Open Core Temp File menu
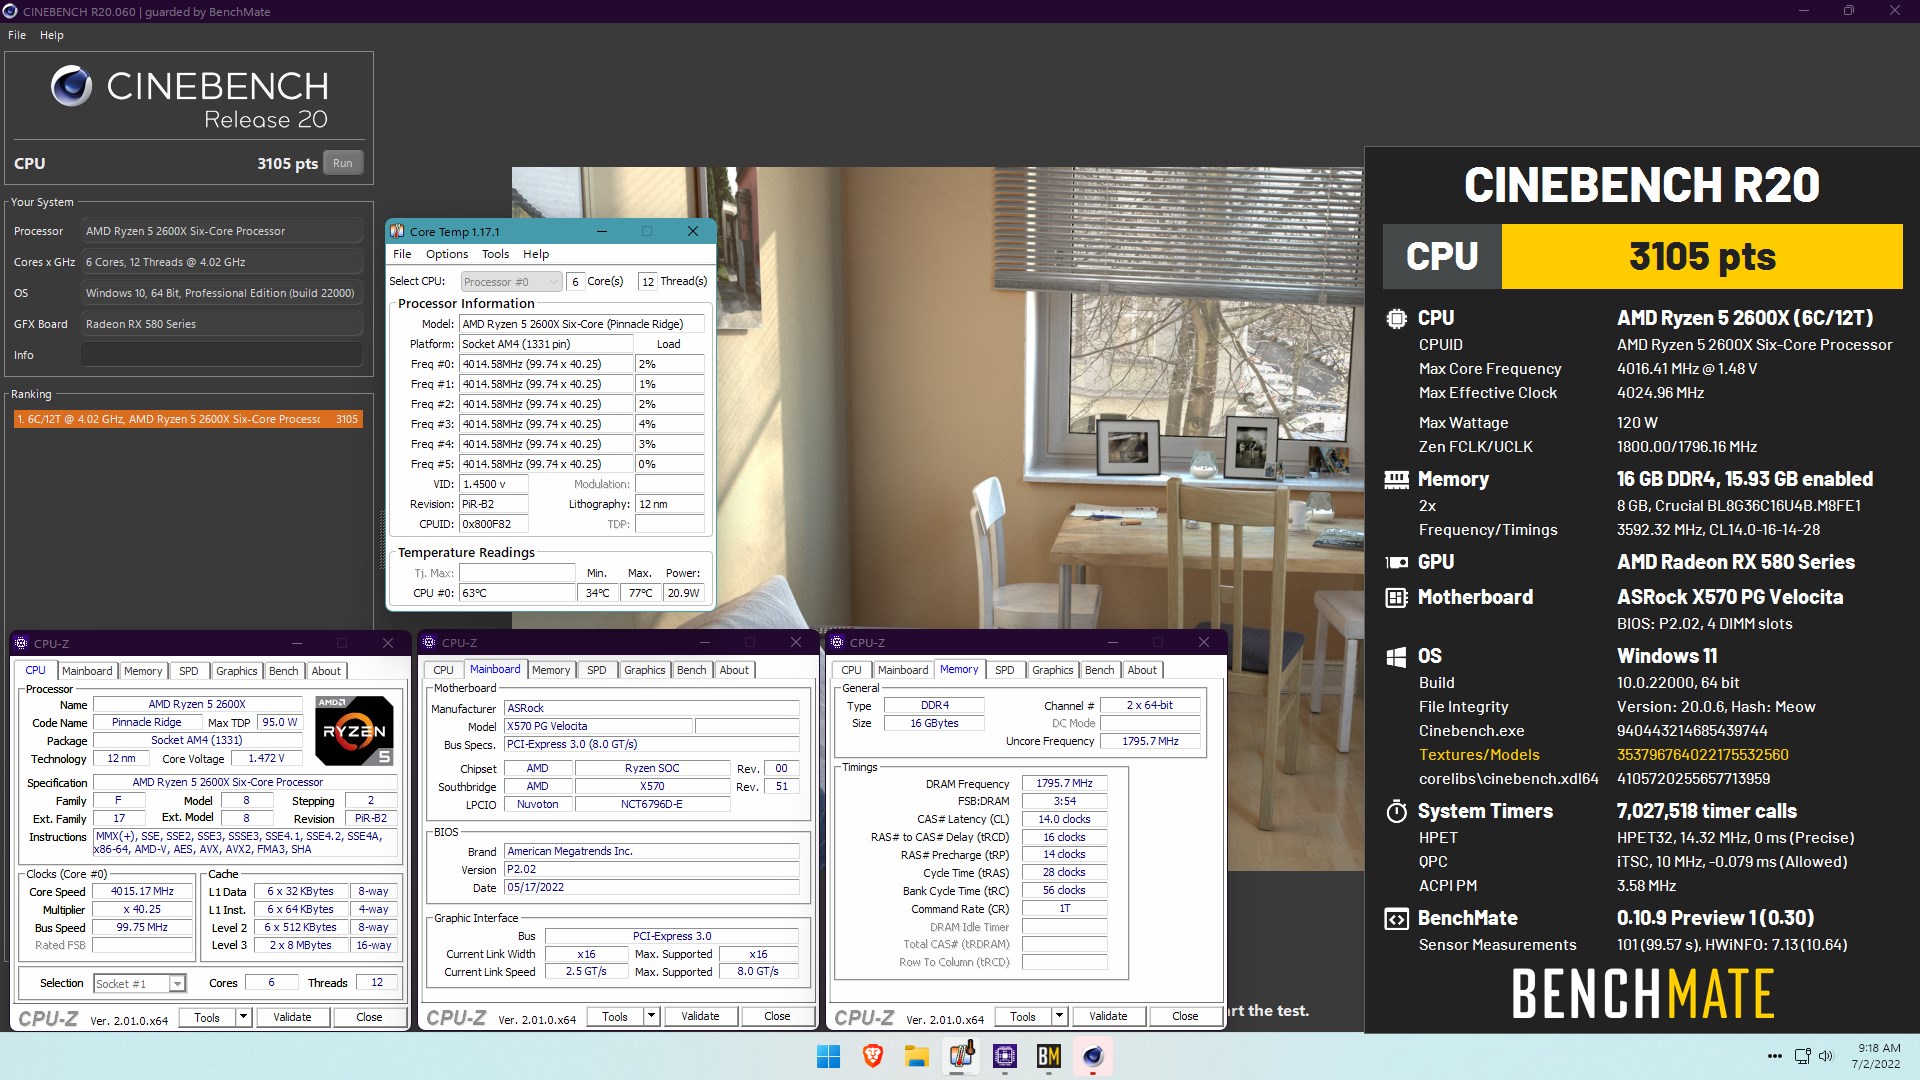1920x1080 pixels. 402,254
